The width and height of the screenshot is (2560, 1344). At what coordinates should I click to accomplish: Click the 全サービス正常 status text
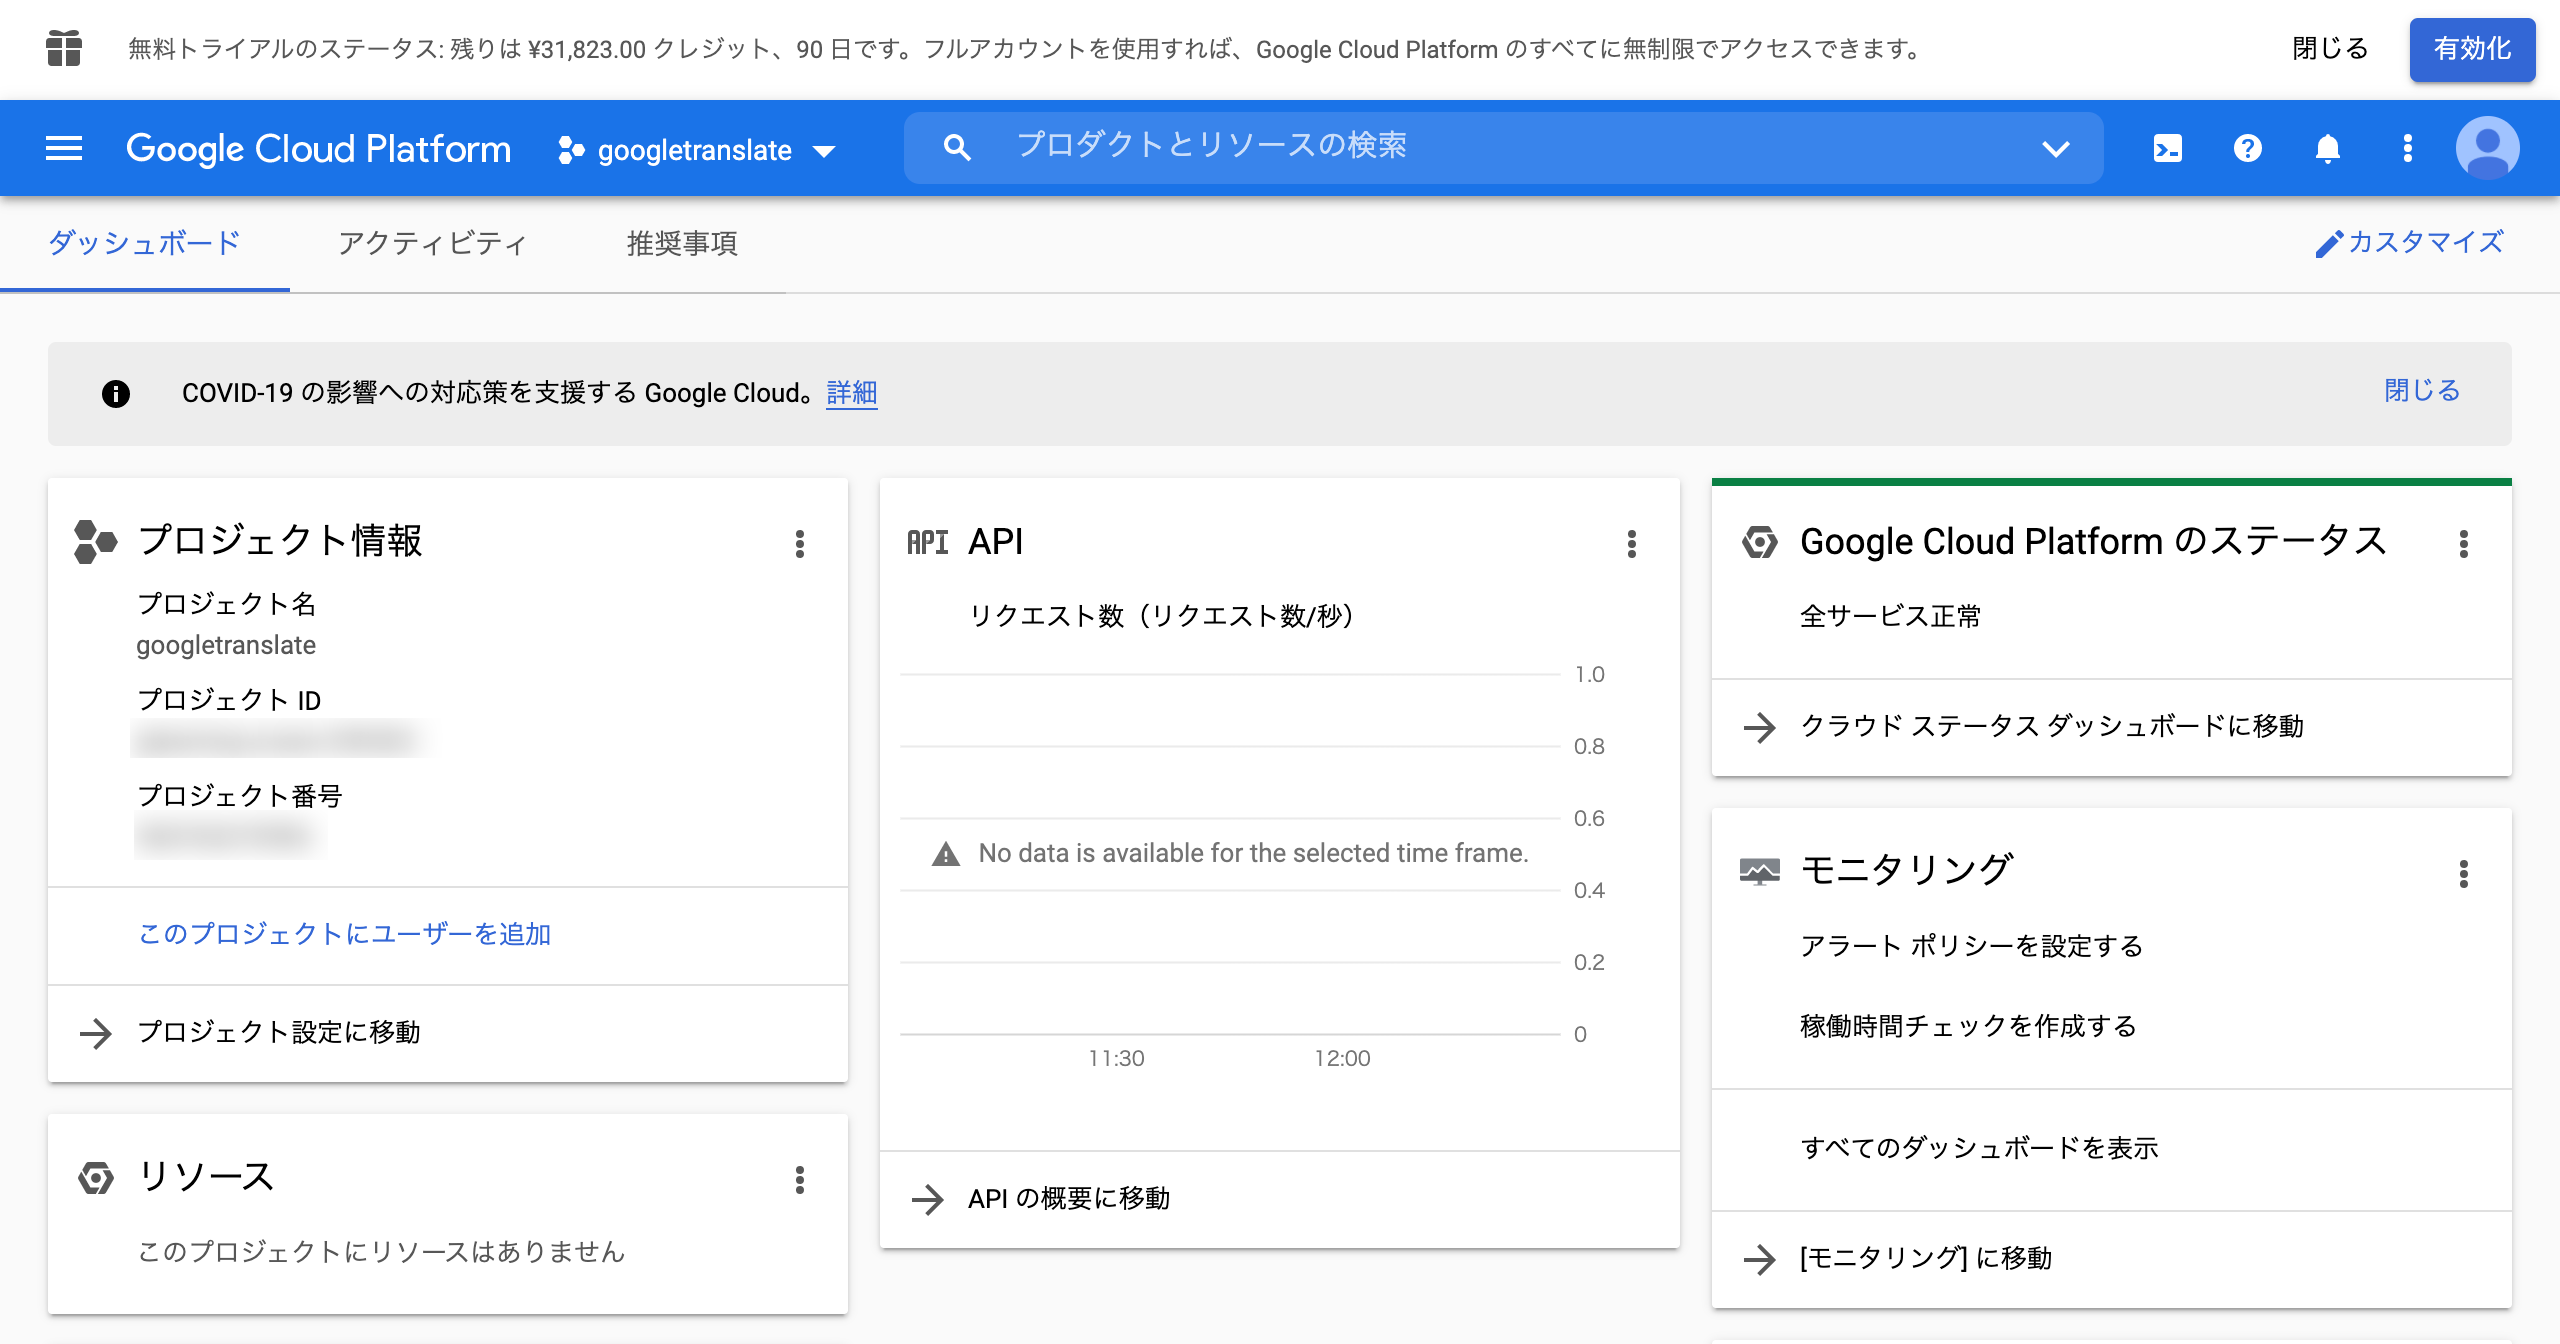click(x=1891, y=616)
